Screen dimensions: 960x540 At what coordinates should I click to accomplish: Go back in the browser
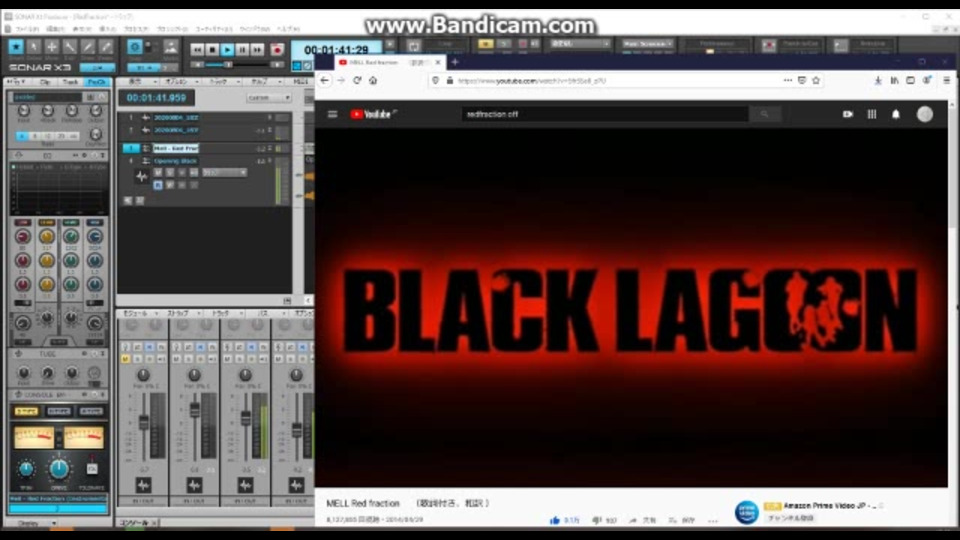click(x=324, y=80)
